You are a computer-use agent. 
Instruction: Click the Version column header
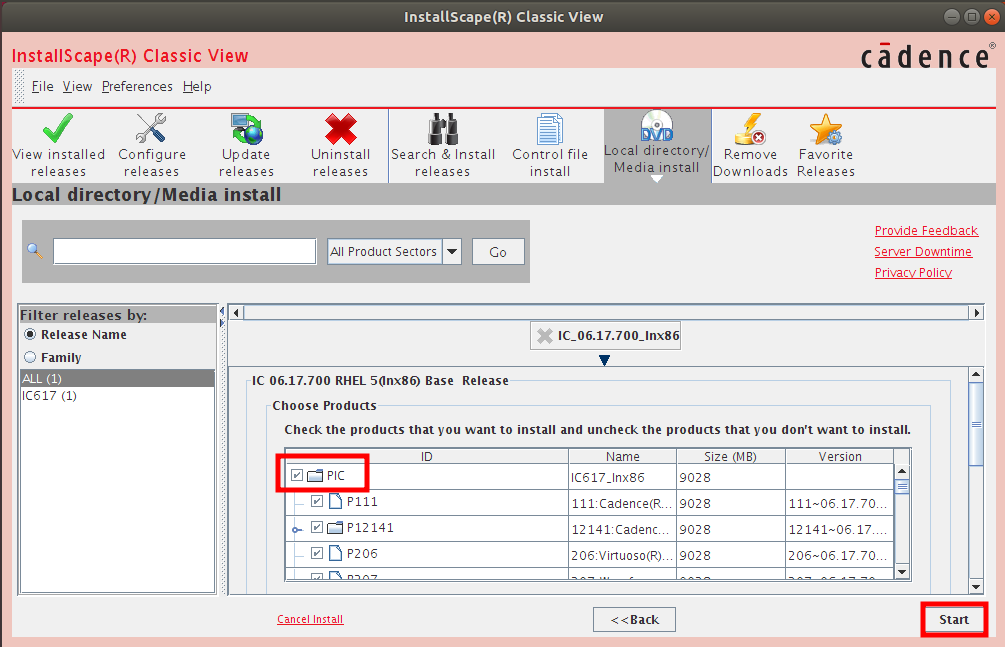(840, 457)
